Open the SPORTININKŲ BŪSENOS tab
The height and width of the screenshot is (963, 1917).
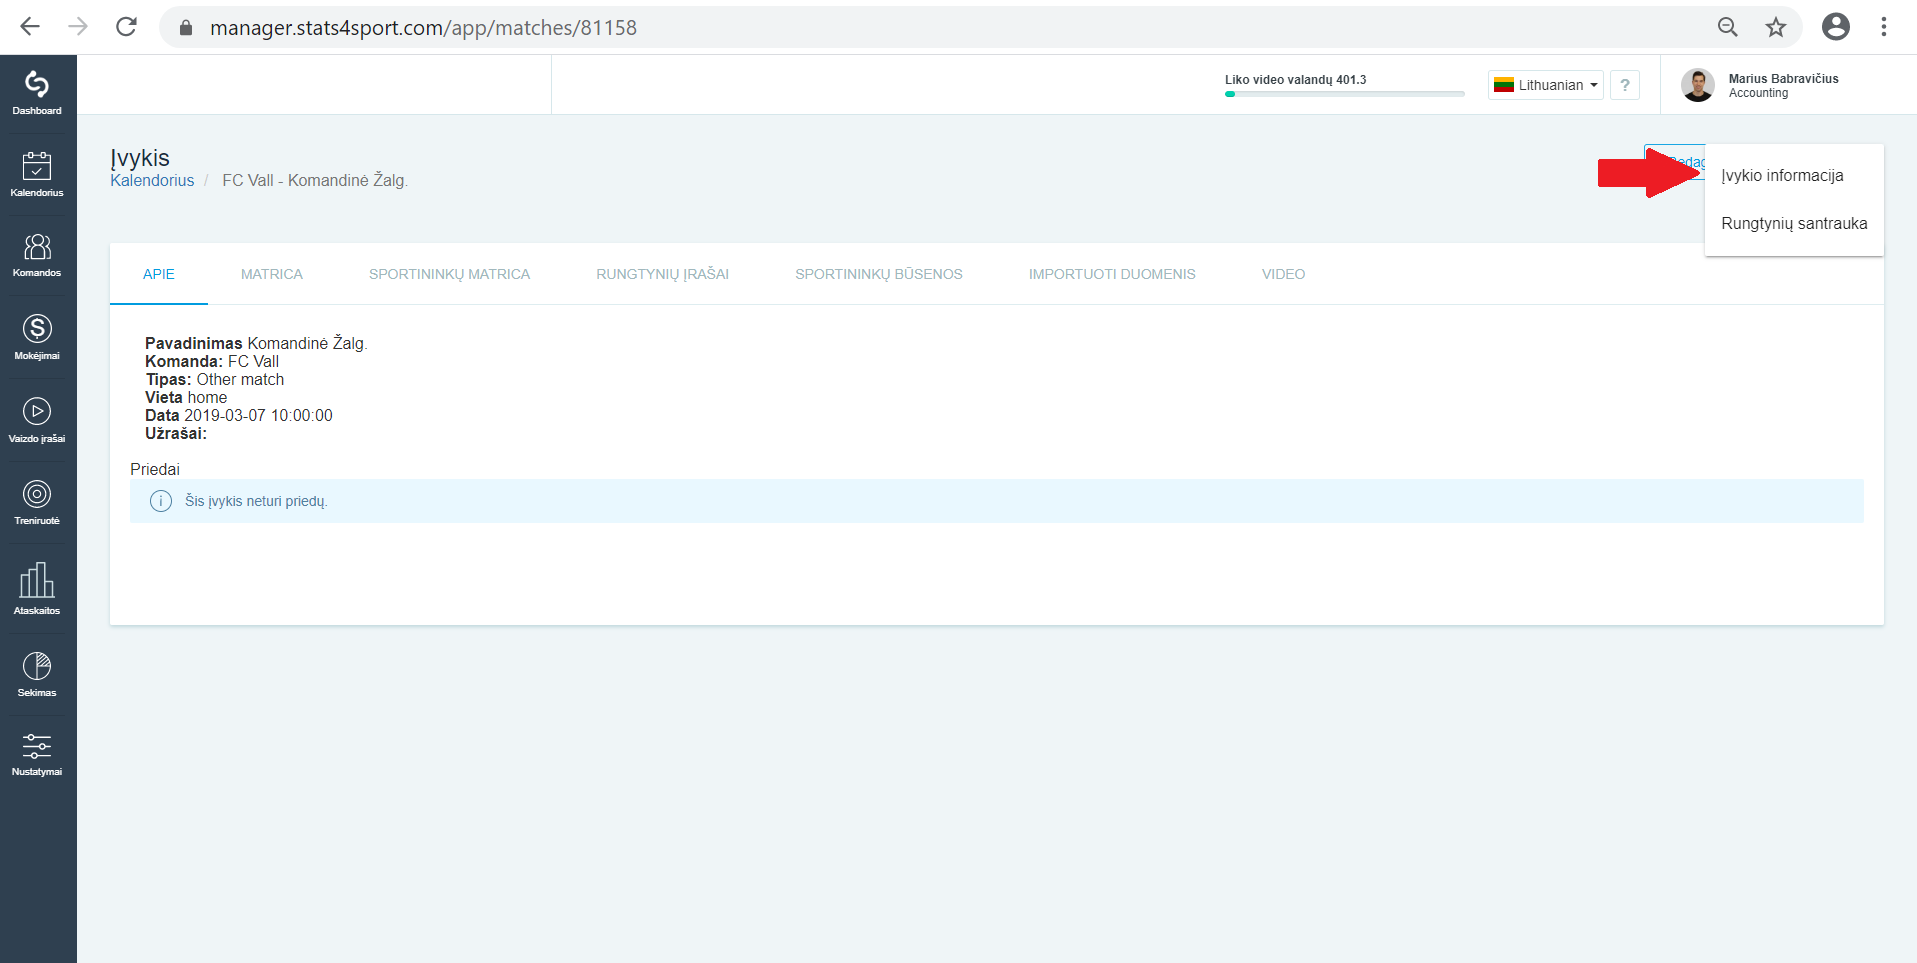tap(879, 274)
